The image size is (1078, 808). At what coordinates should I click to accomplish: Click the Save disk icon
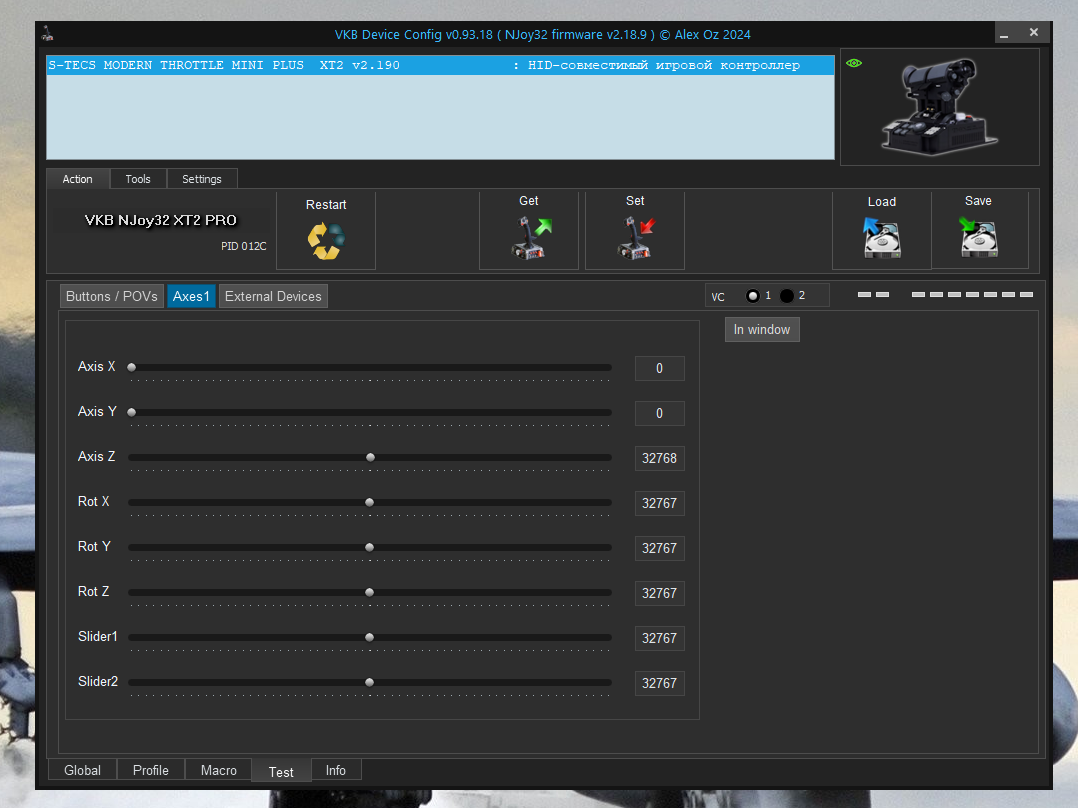978,237
